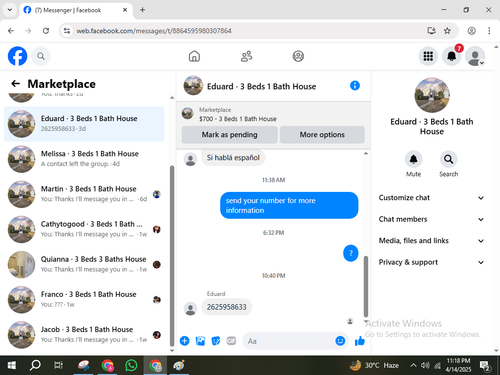The height and width of the screenshot is (375, 500).
Task: Open site information icon in address bar
Action: pyautogui.click(x=67, y=31)
